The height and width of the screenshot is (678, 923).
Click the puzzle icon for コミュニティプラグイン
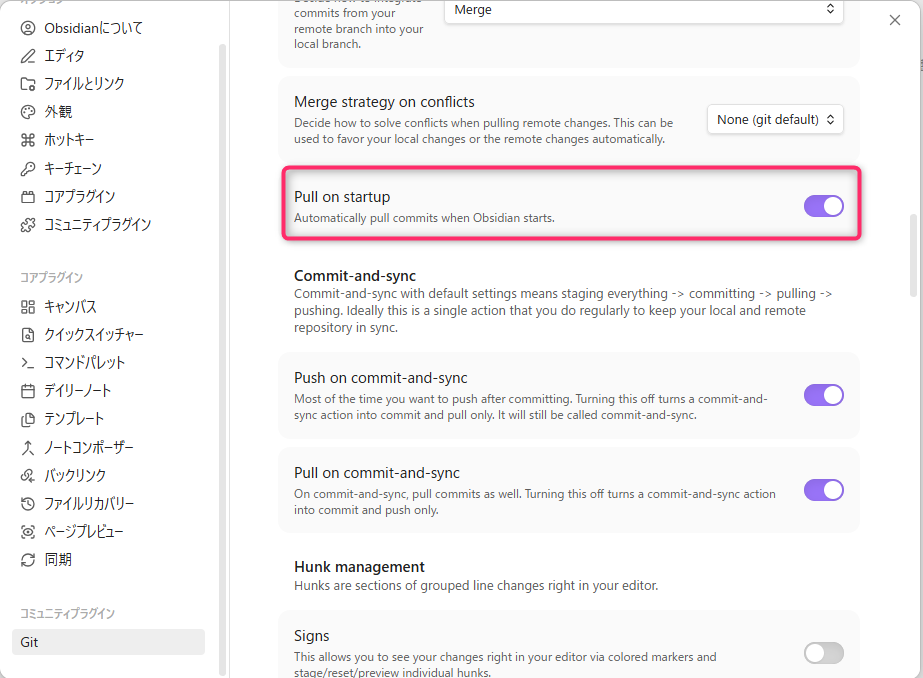[28, 225]
